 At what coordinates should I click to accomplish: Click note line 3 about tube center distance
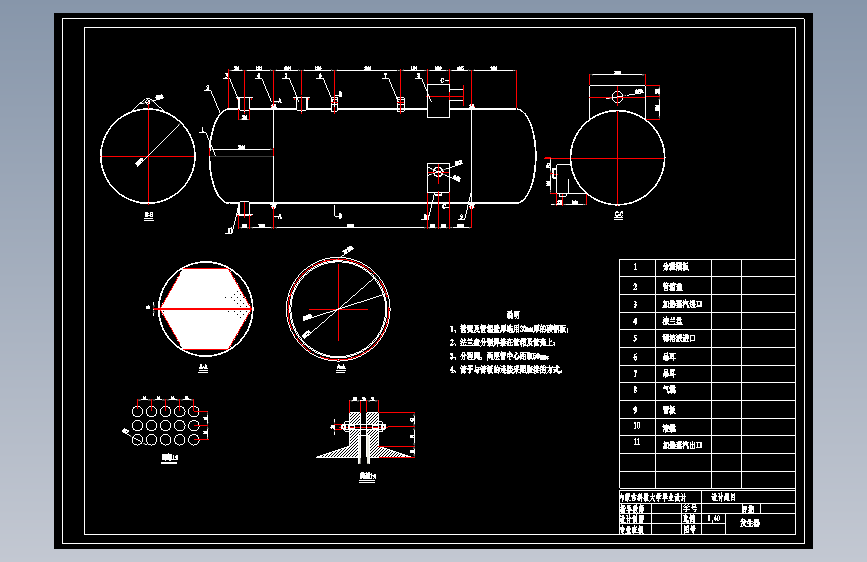(x=499, y=356)
